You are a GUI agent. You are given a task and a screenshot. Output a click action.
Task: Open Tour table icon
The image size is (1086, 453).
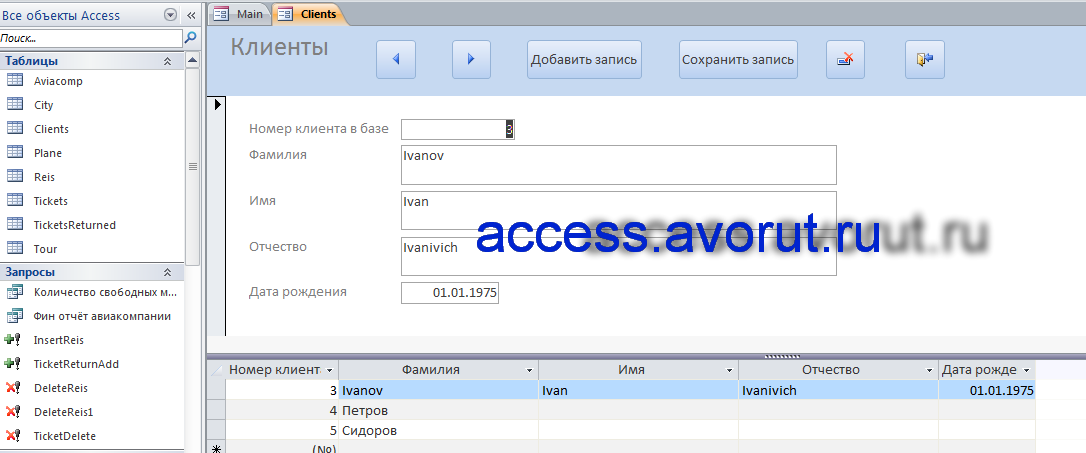pos(15,249)
